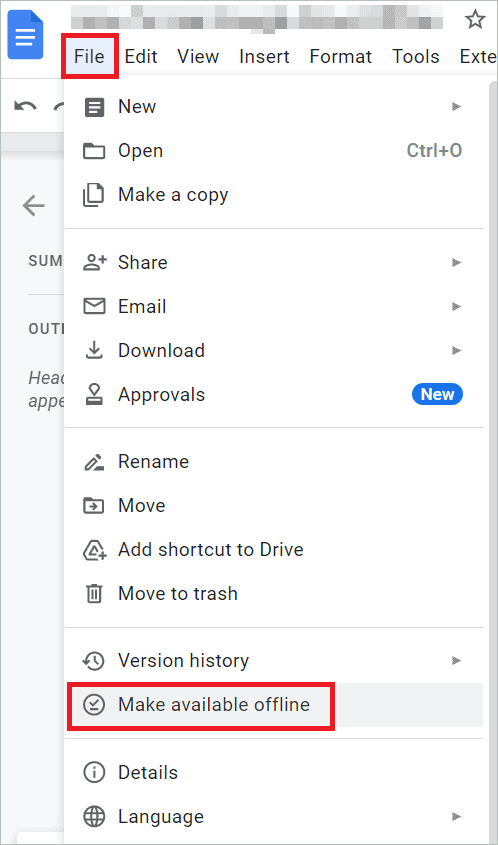Open the Edit menu
The height and width of the screenshot is (845, 498).
141,57
